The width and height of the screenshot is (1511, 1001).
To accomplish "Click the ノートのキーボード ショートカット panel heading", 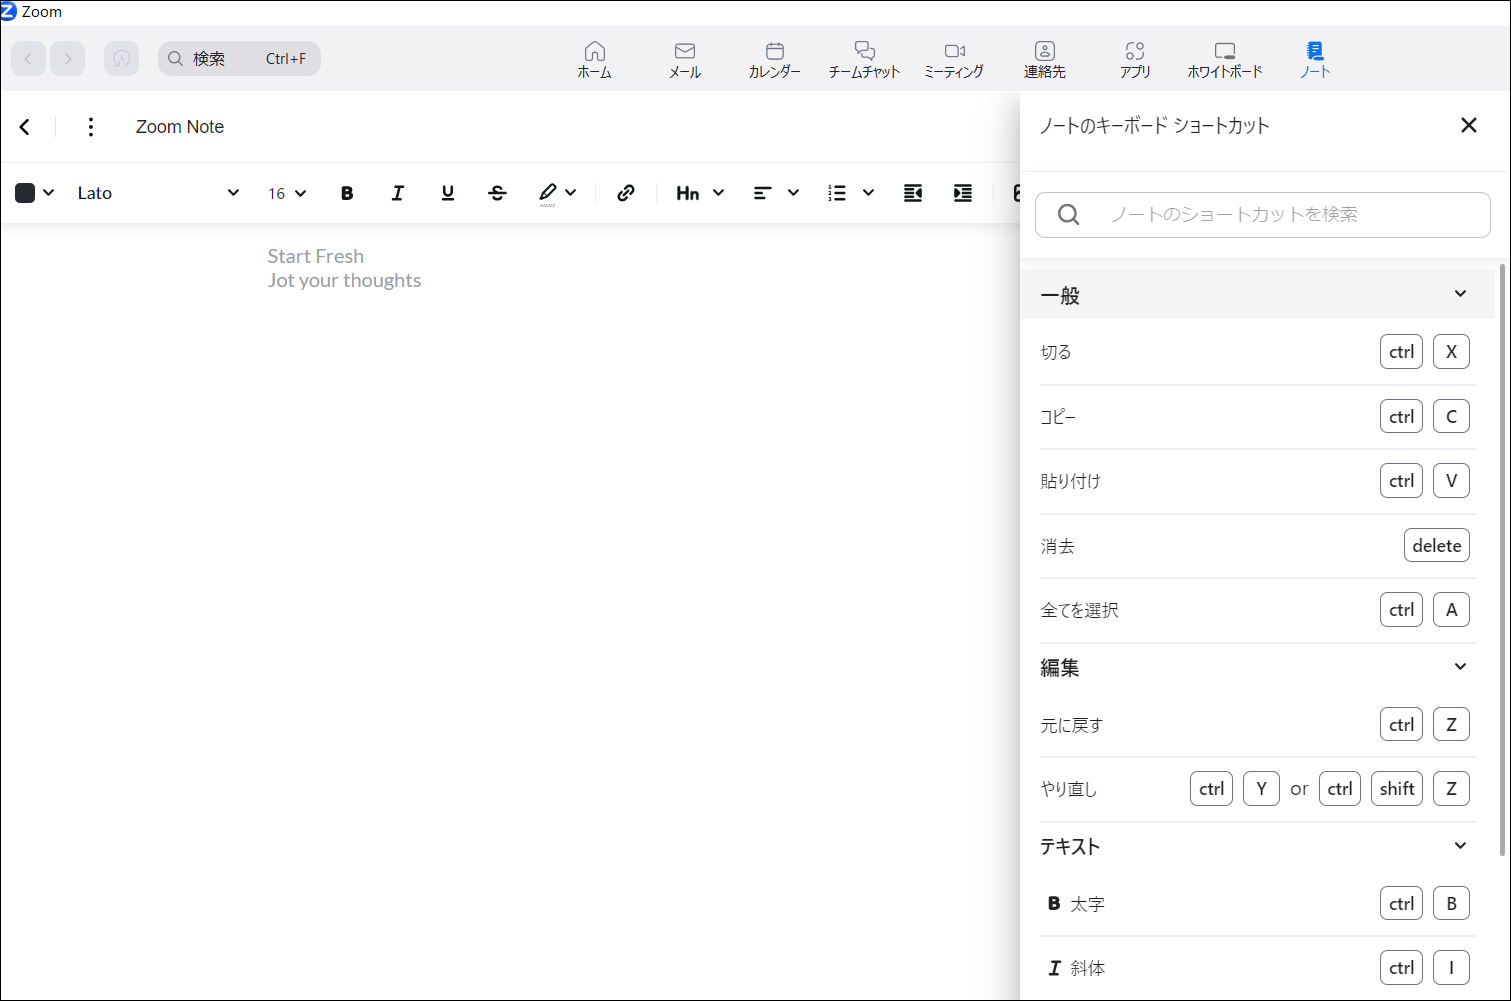I will (x=1154, y=126).
